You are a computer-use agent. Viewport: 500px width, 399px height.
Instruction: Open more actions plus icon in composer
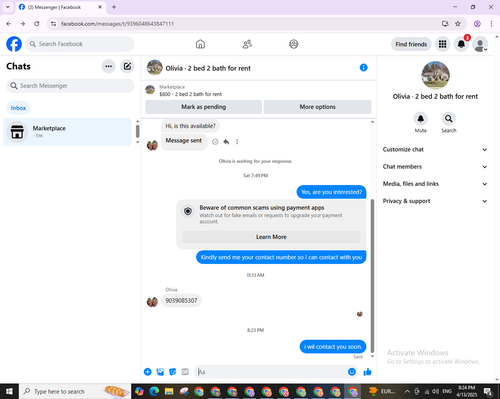click(x=148, y=372)
